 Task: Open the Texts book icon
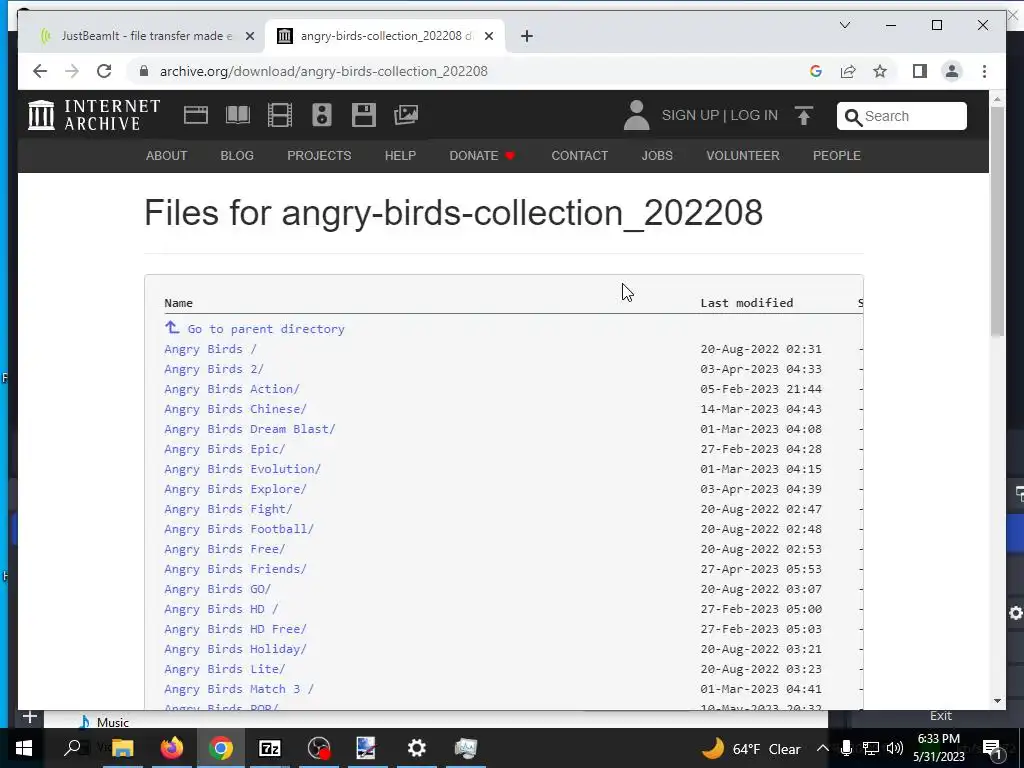[x=238, y=115]
